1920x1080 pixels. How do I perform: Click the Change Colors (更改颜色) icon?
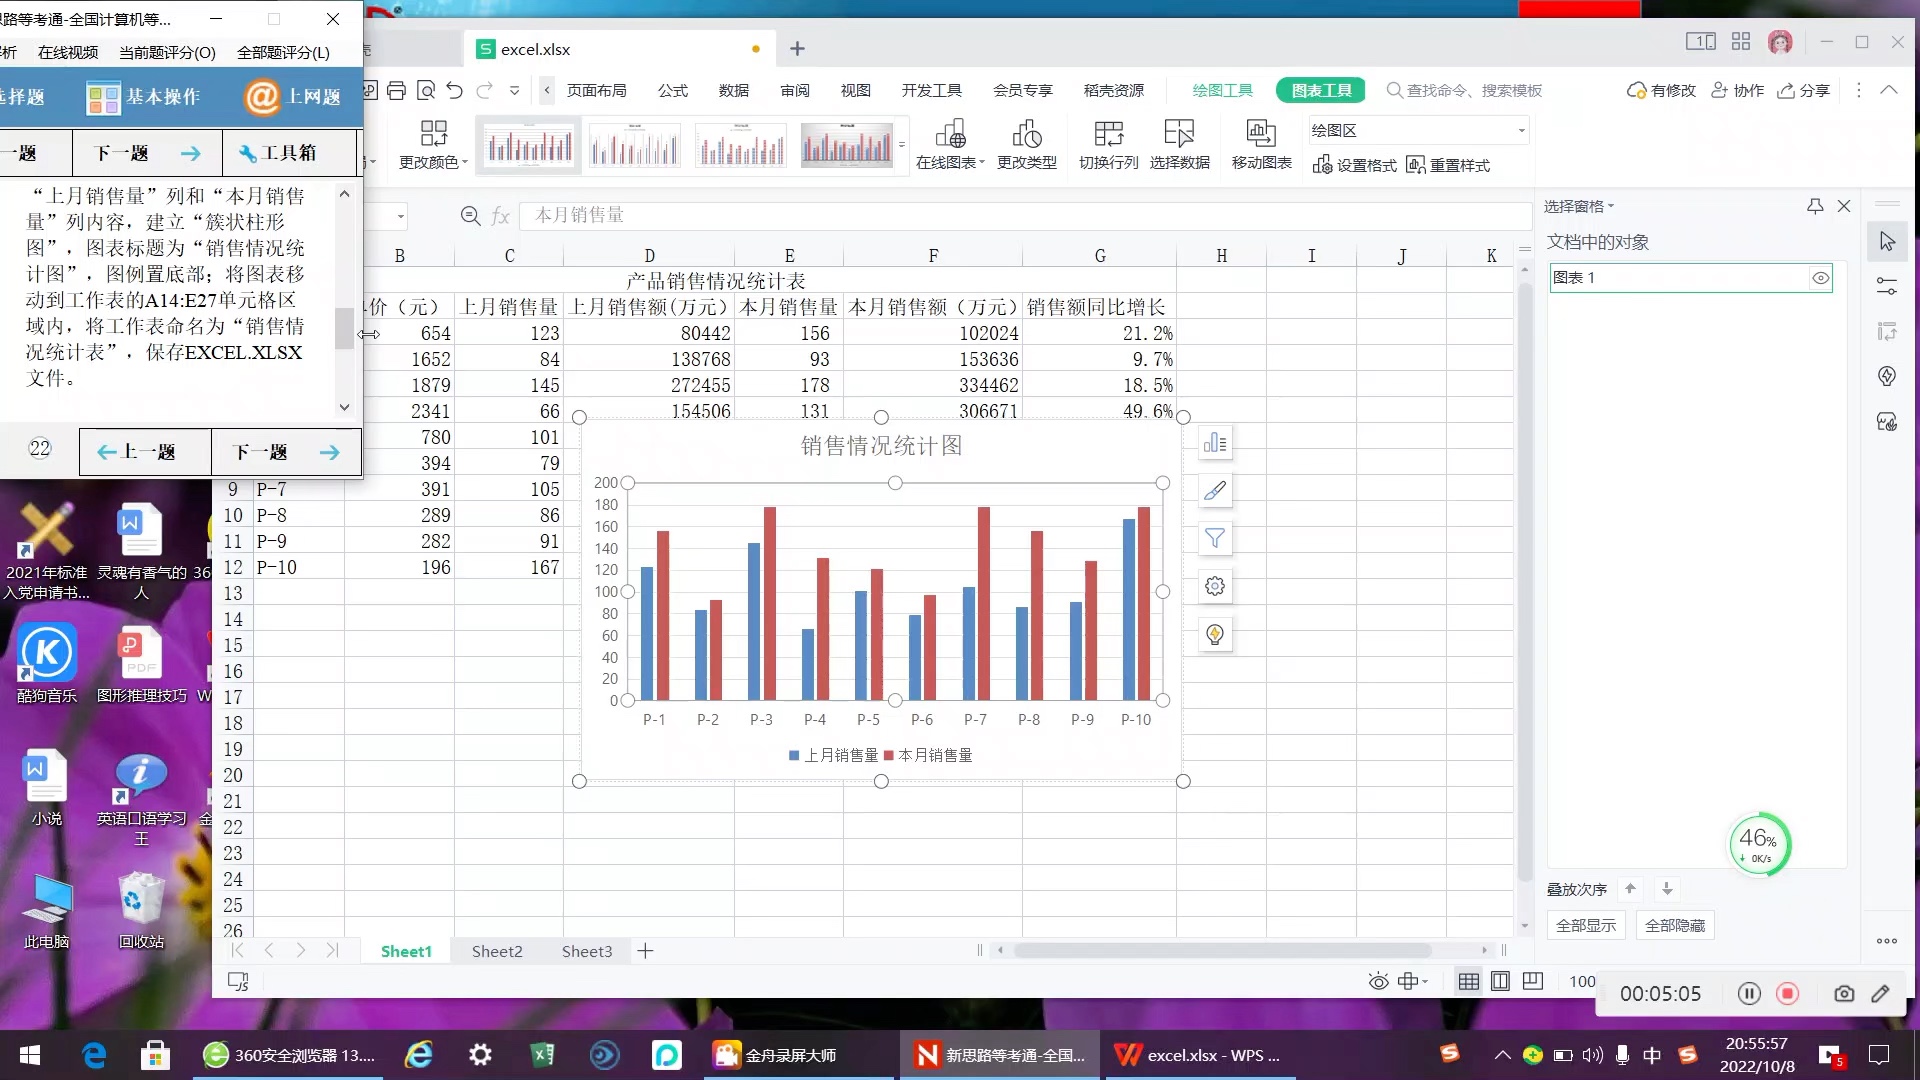click(433, 145)
